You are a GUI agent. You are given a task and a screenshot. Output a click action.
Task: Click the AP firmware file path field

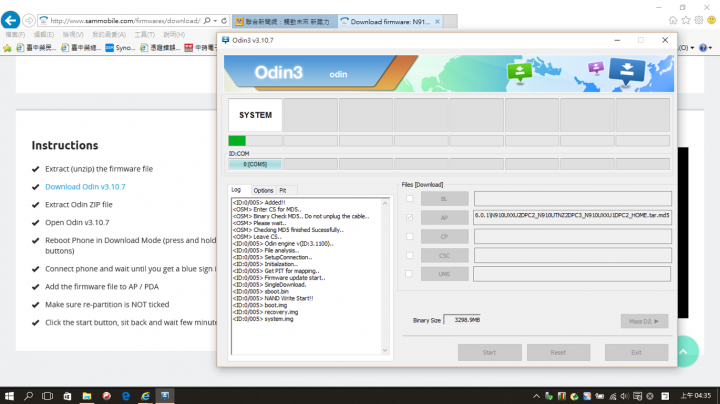click(x=573, y=217)
